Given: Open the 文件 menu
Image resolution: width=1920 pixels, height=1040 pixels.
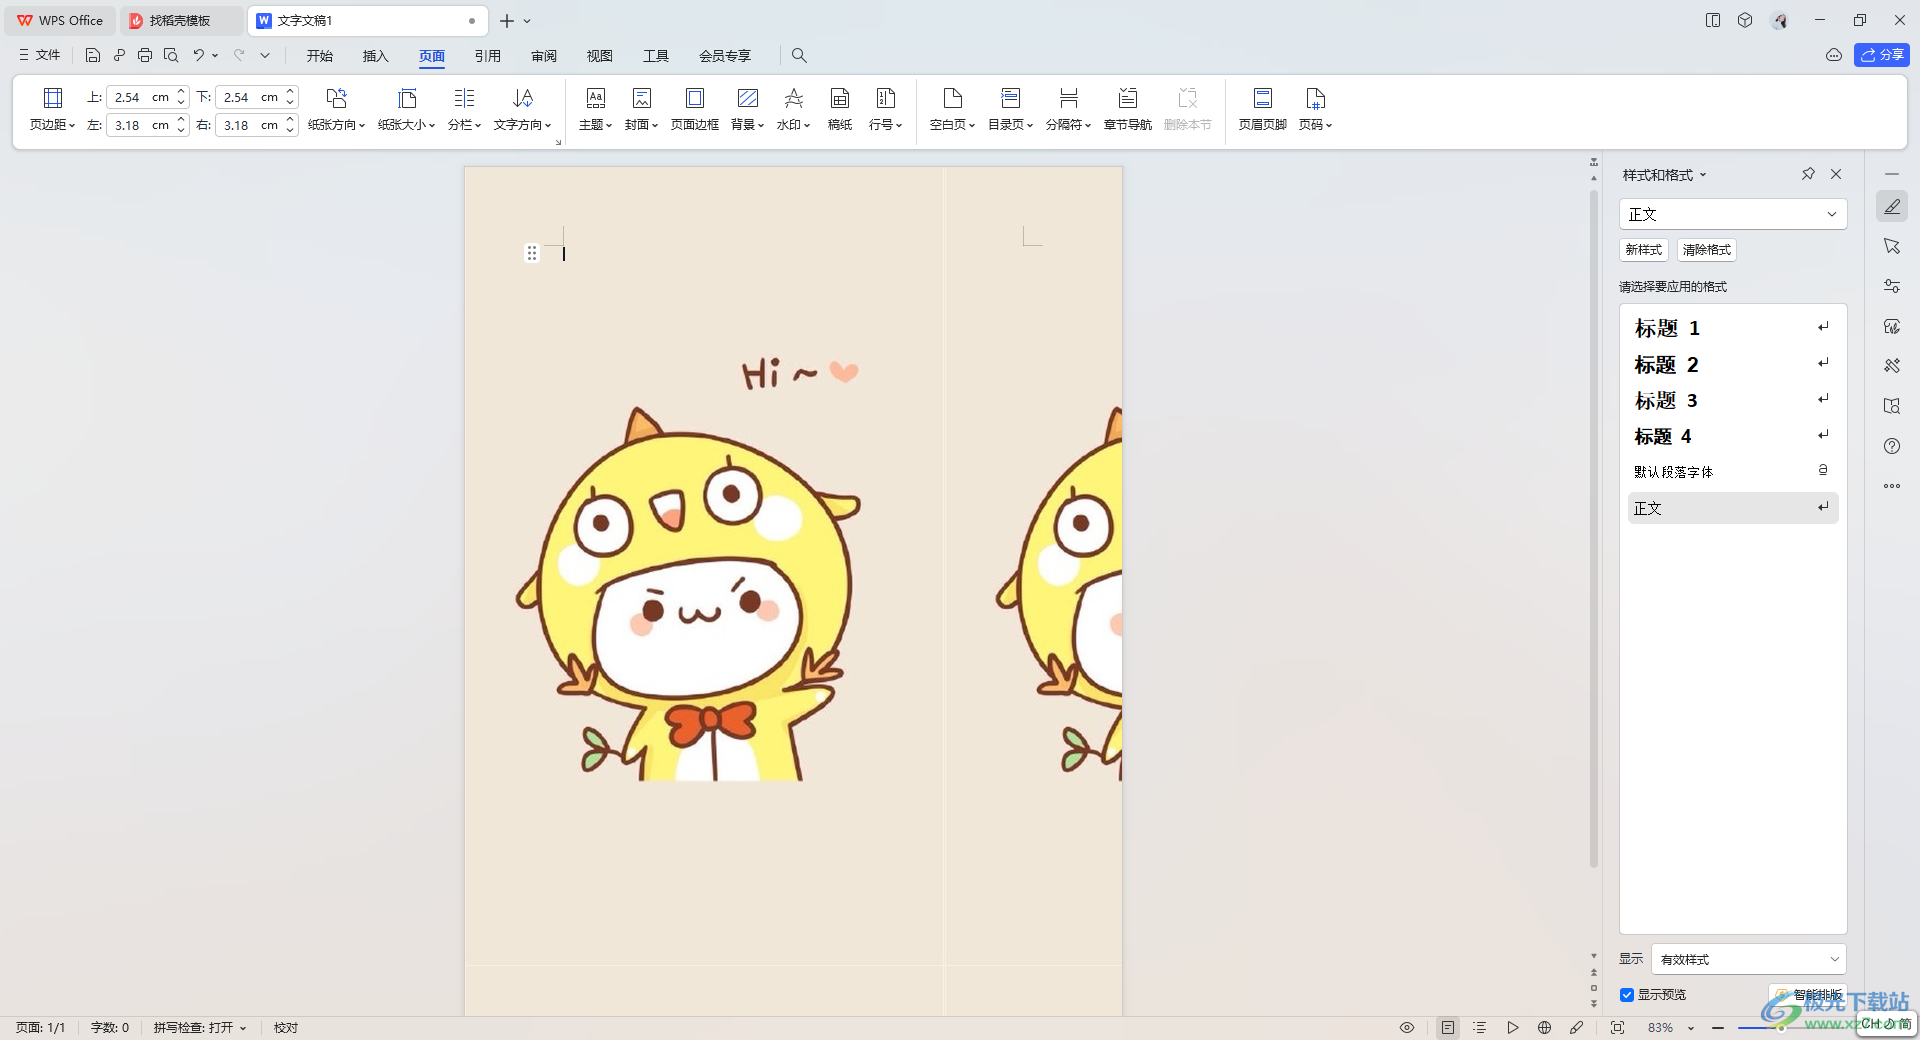Looking at the screenshot, I should coord(40,55).
